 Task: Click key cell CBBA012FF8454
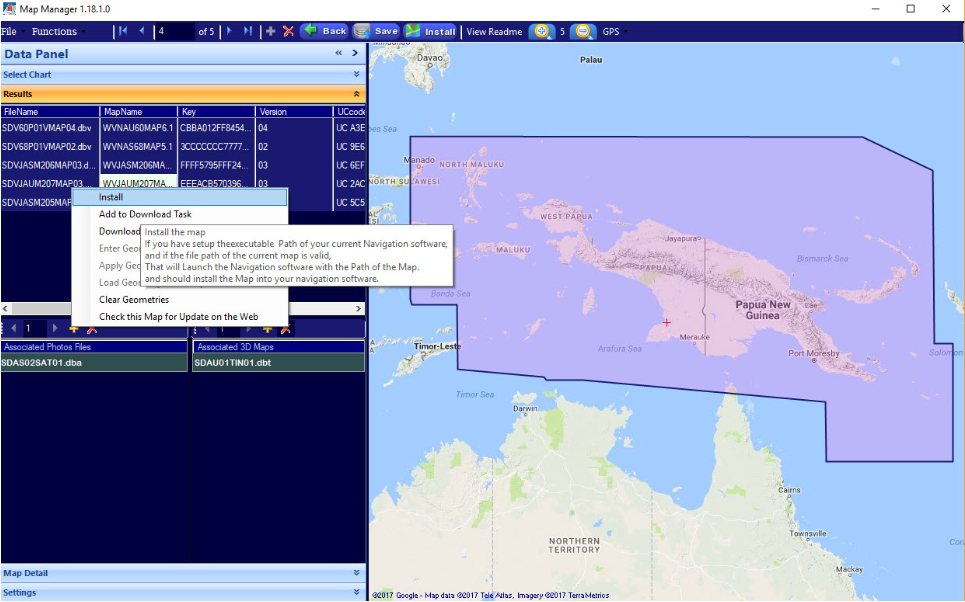click(x=217, y=128)
